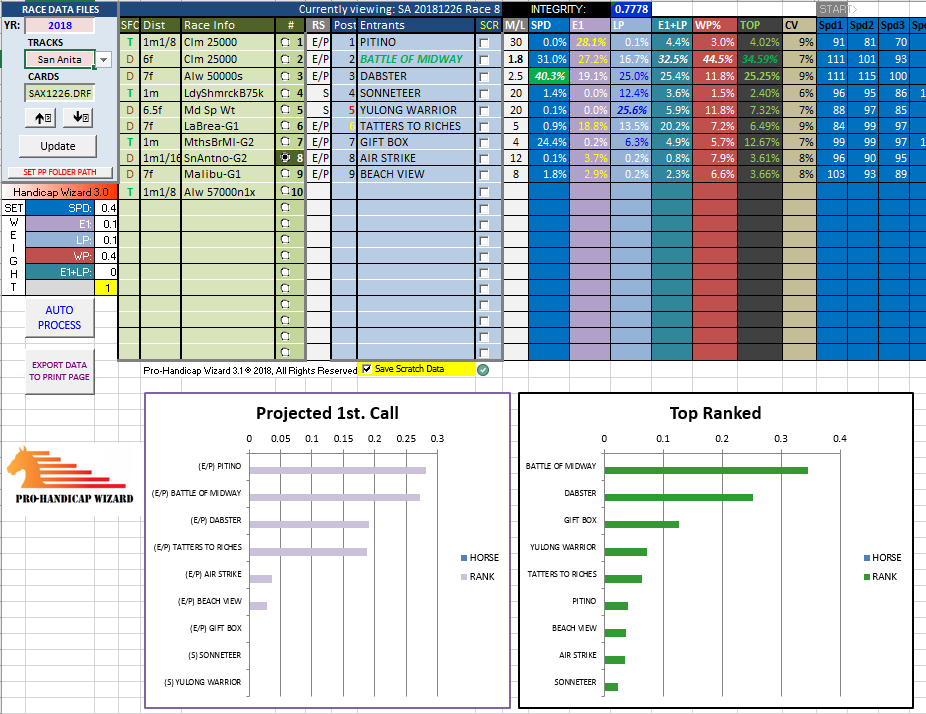
Task: Click the START arrow at top right
Action: 835,9
